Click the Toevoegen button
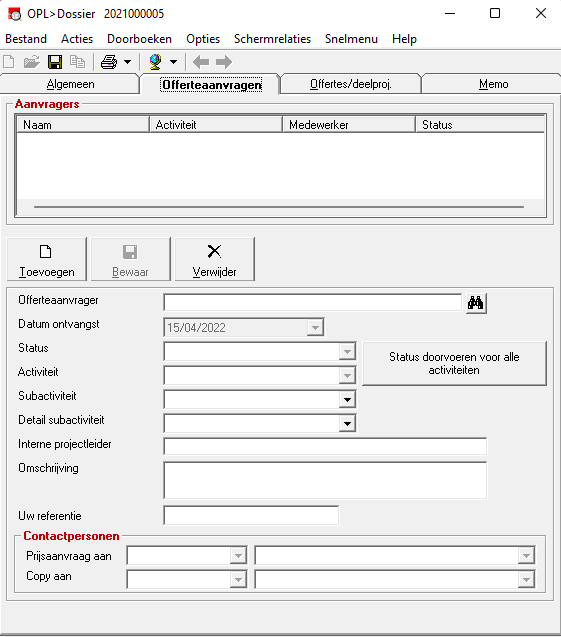 click(x=47, y=259)
